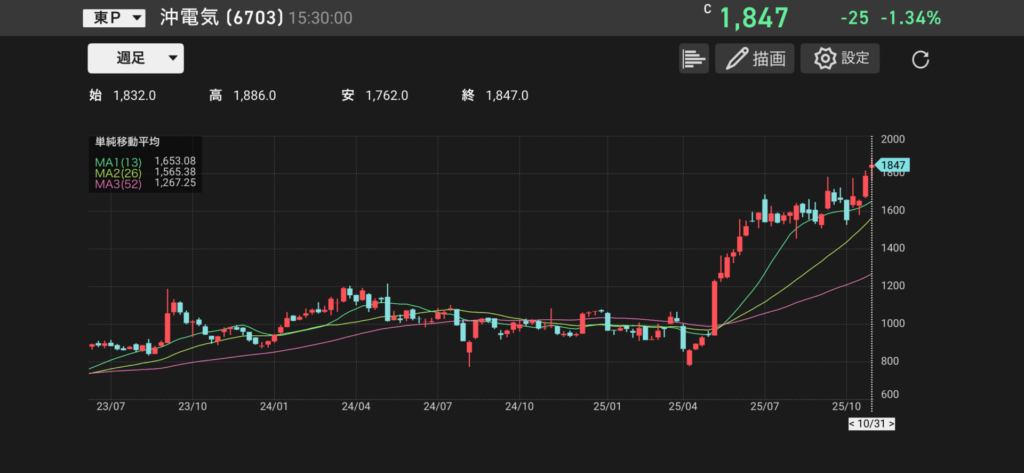Click the pencil icon on 描画 button
Viewport: 1024px width, 473px height.
tap(737, 59)
